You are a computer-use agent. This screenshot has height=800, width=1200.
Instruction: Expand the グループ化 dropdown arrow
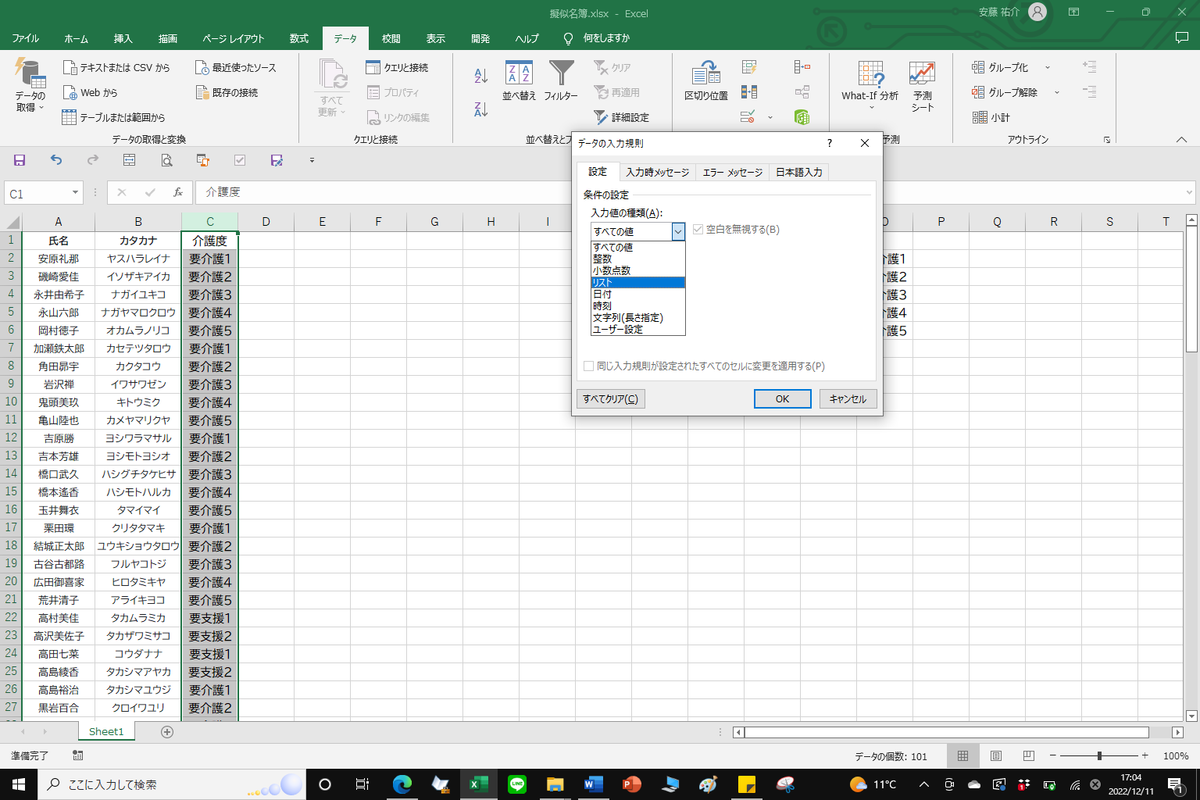[1047, 67]
